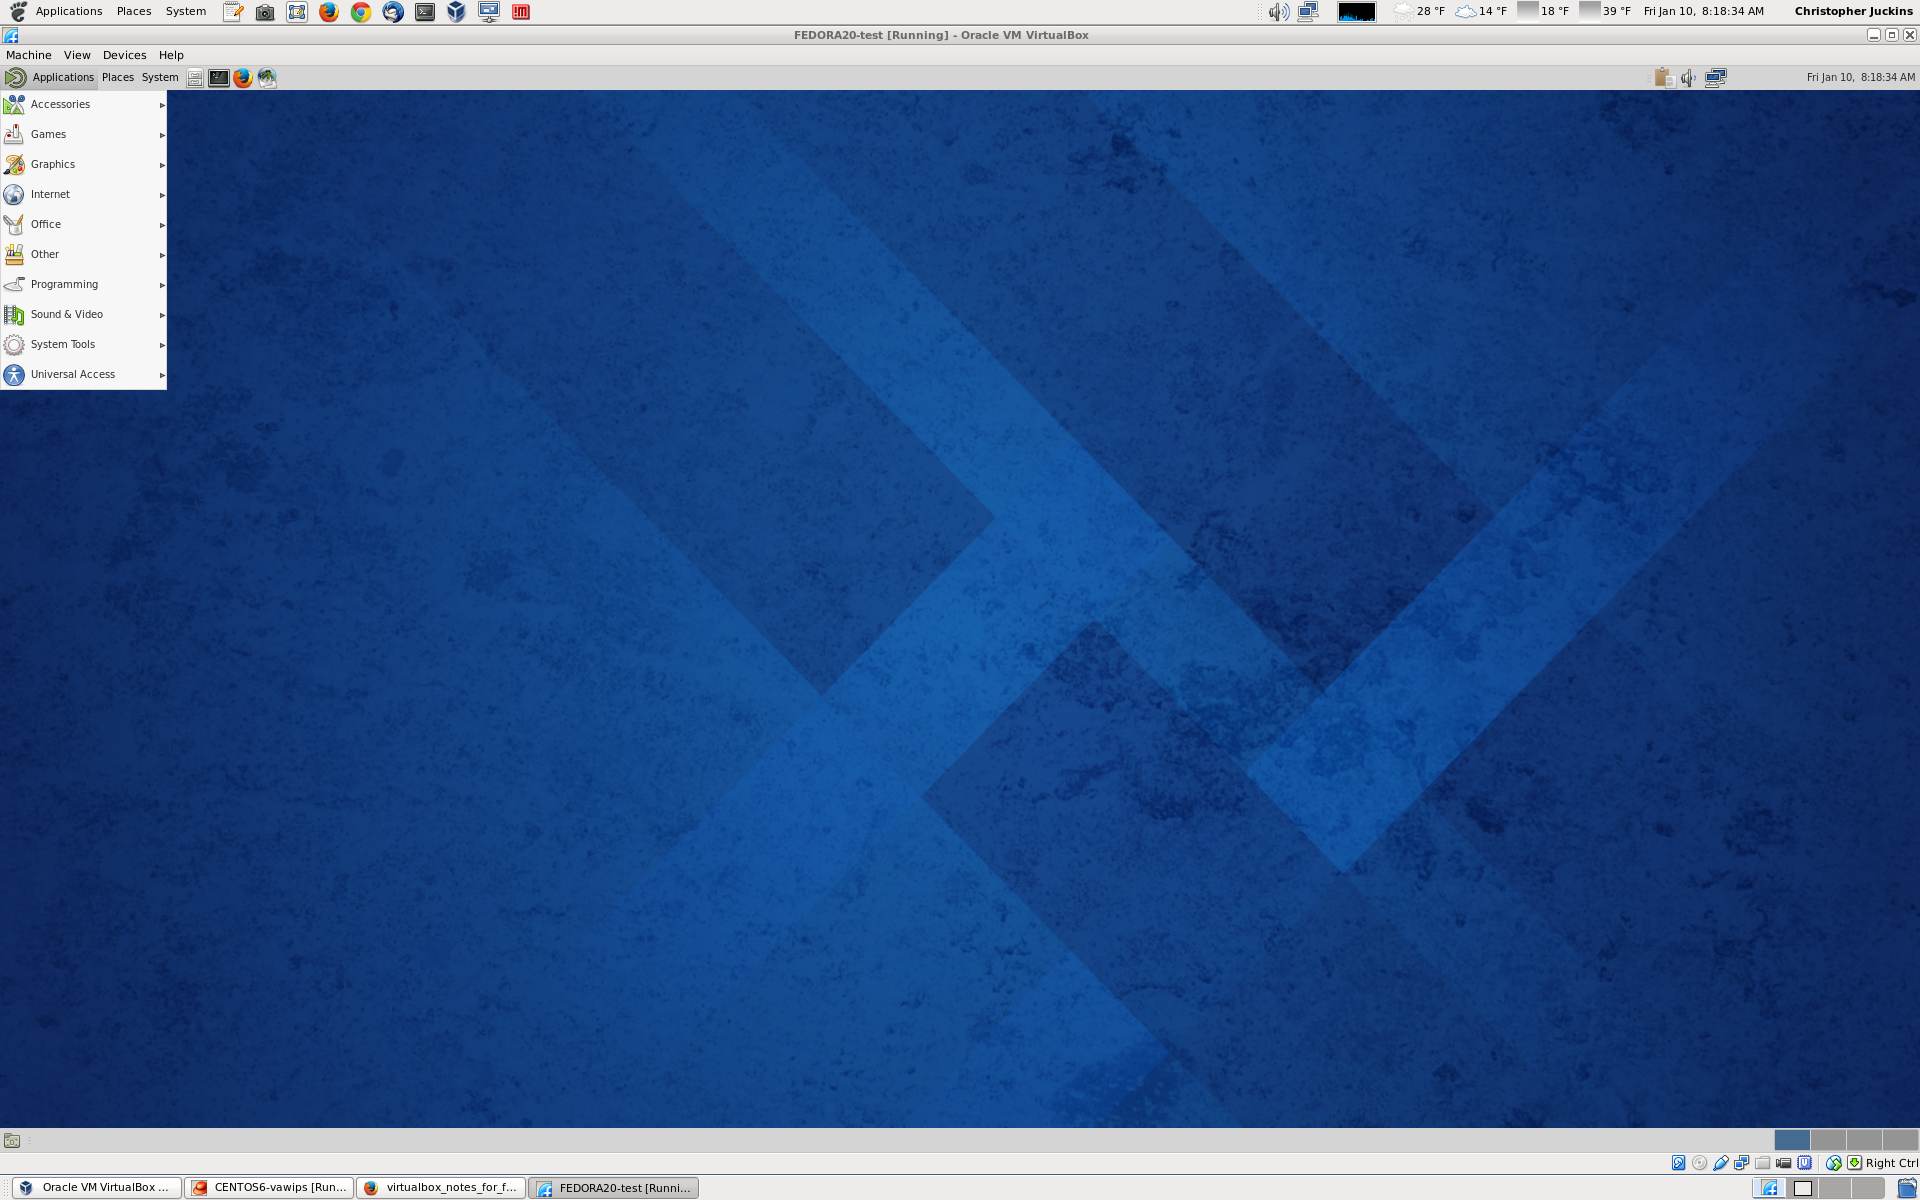Image resolution: width=1920 pixels, height=1200 pixels.
Task: Click the VirtualBox shared folders indicator
Action: [x=1762, y=1163]
